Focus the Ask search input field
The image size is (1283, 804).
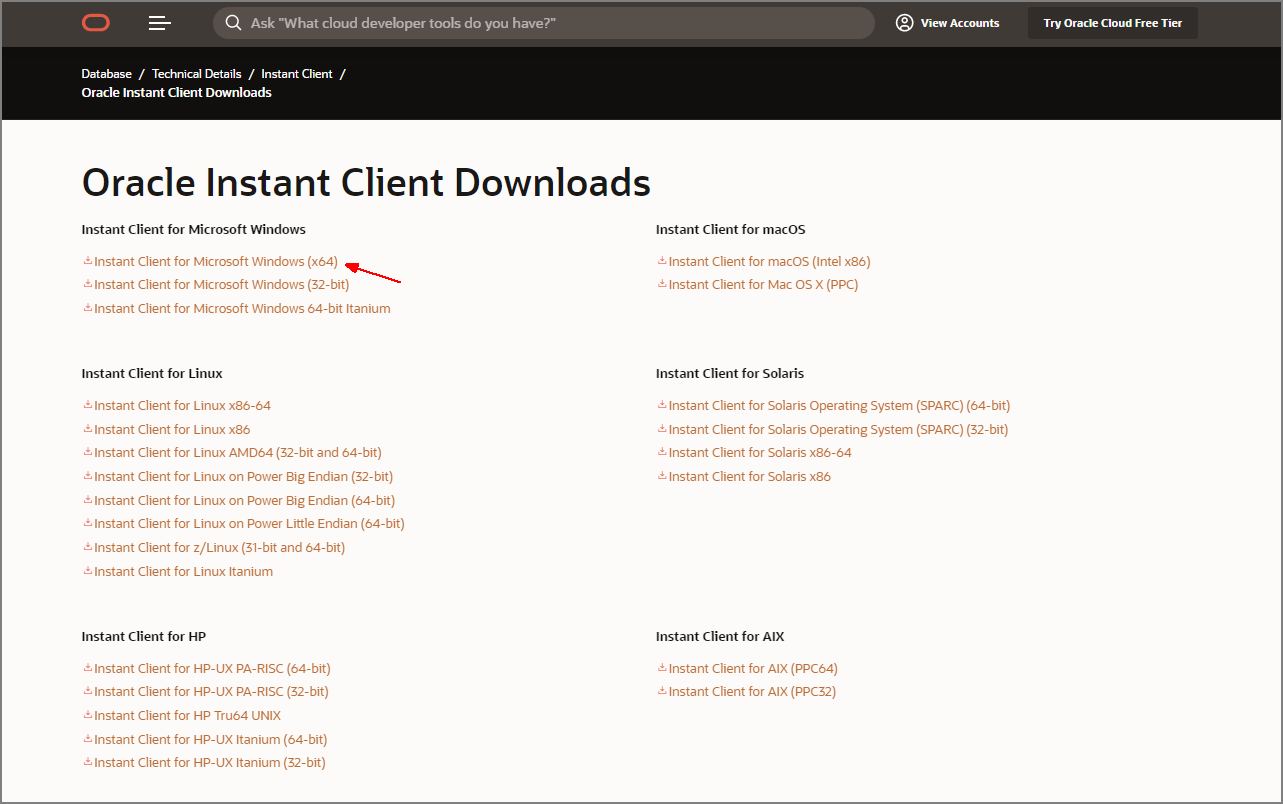click(x=544, y=23)
